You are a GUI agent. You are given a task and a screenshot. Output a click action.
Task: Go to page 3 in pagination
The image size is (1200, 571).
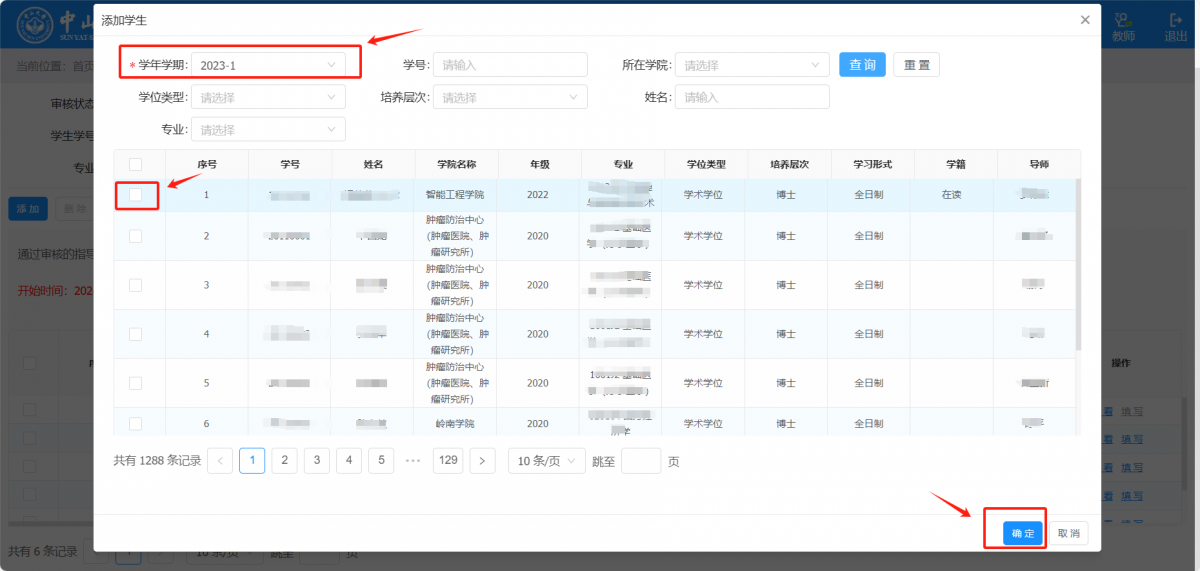tap(317, 461)
